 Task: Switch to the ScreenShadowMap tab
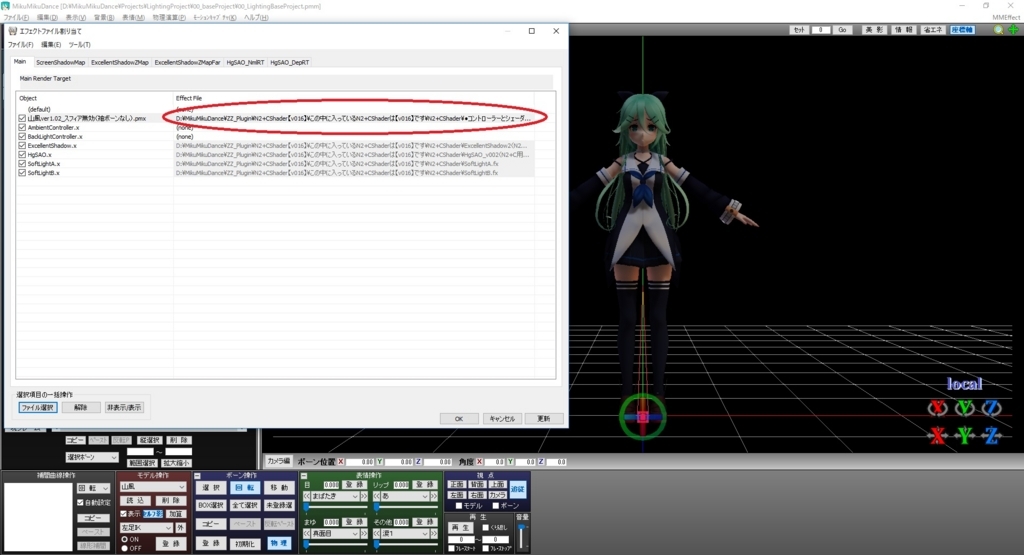coord(60,63)
